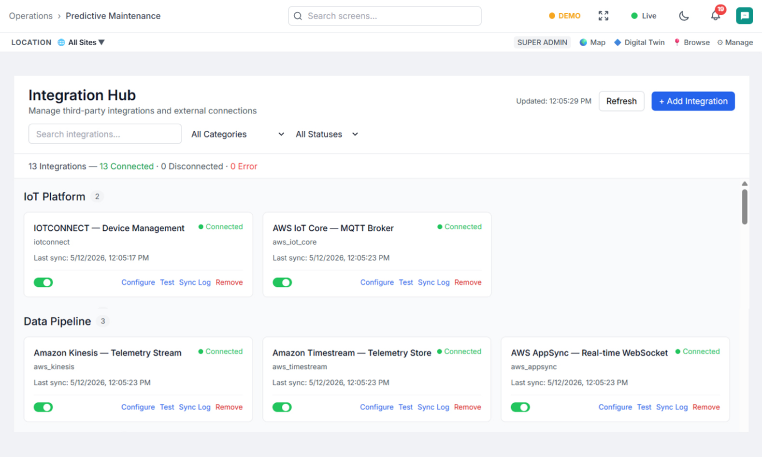
Task: Remove the IOTCONNECT integration
Action: pyautogui.click(x=229, y=282)
